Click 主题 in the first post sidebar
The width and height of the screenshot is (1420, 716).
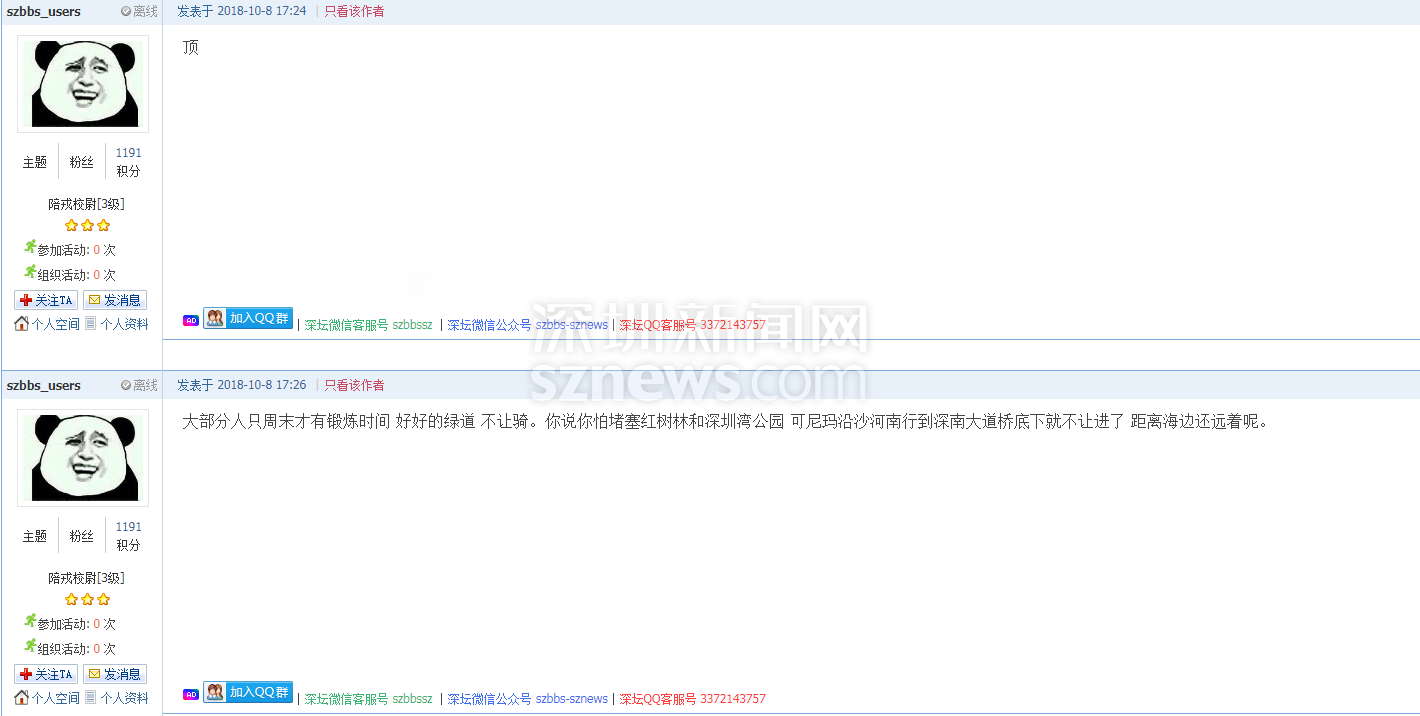(x=35, y=162)
